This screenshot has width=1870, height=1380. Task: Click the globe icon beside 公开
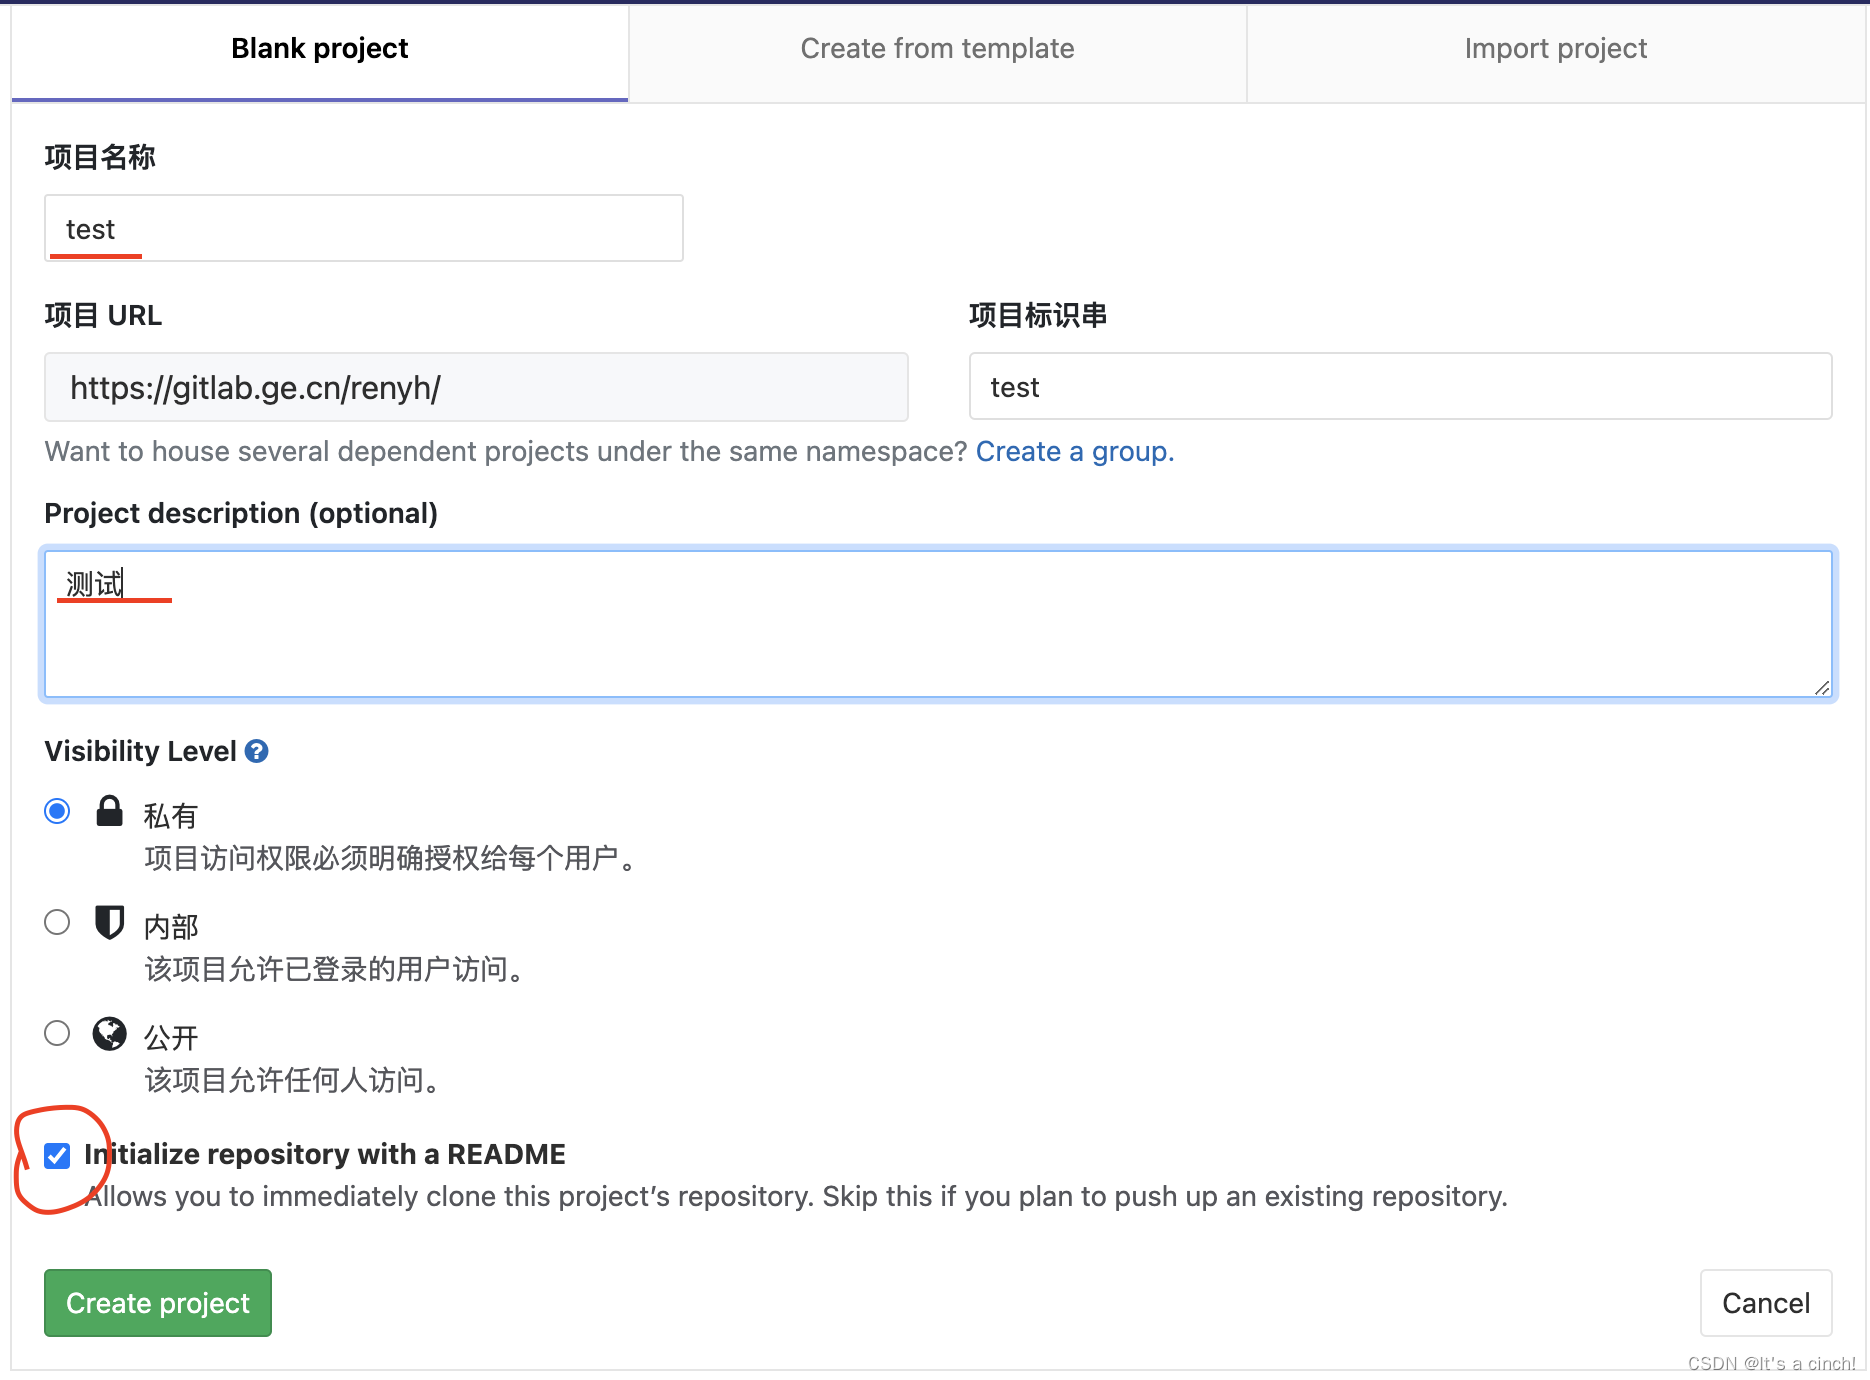[x=110, y=1034]
